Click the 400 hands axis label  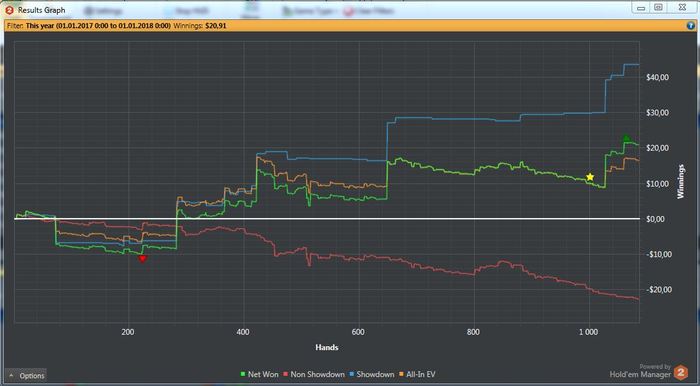243,332
